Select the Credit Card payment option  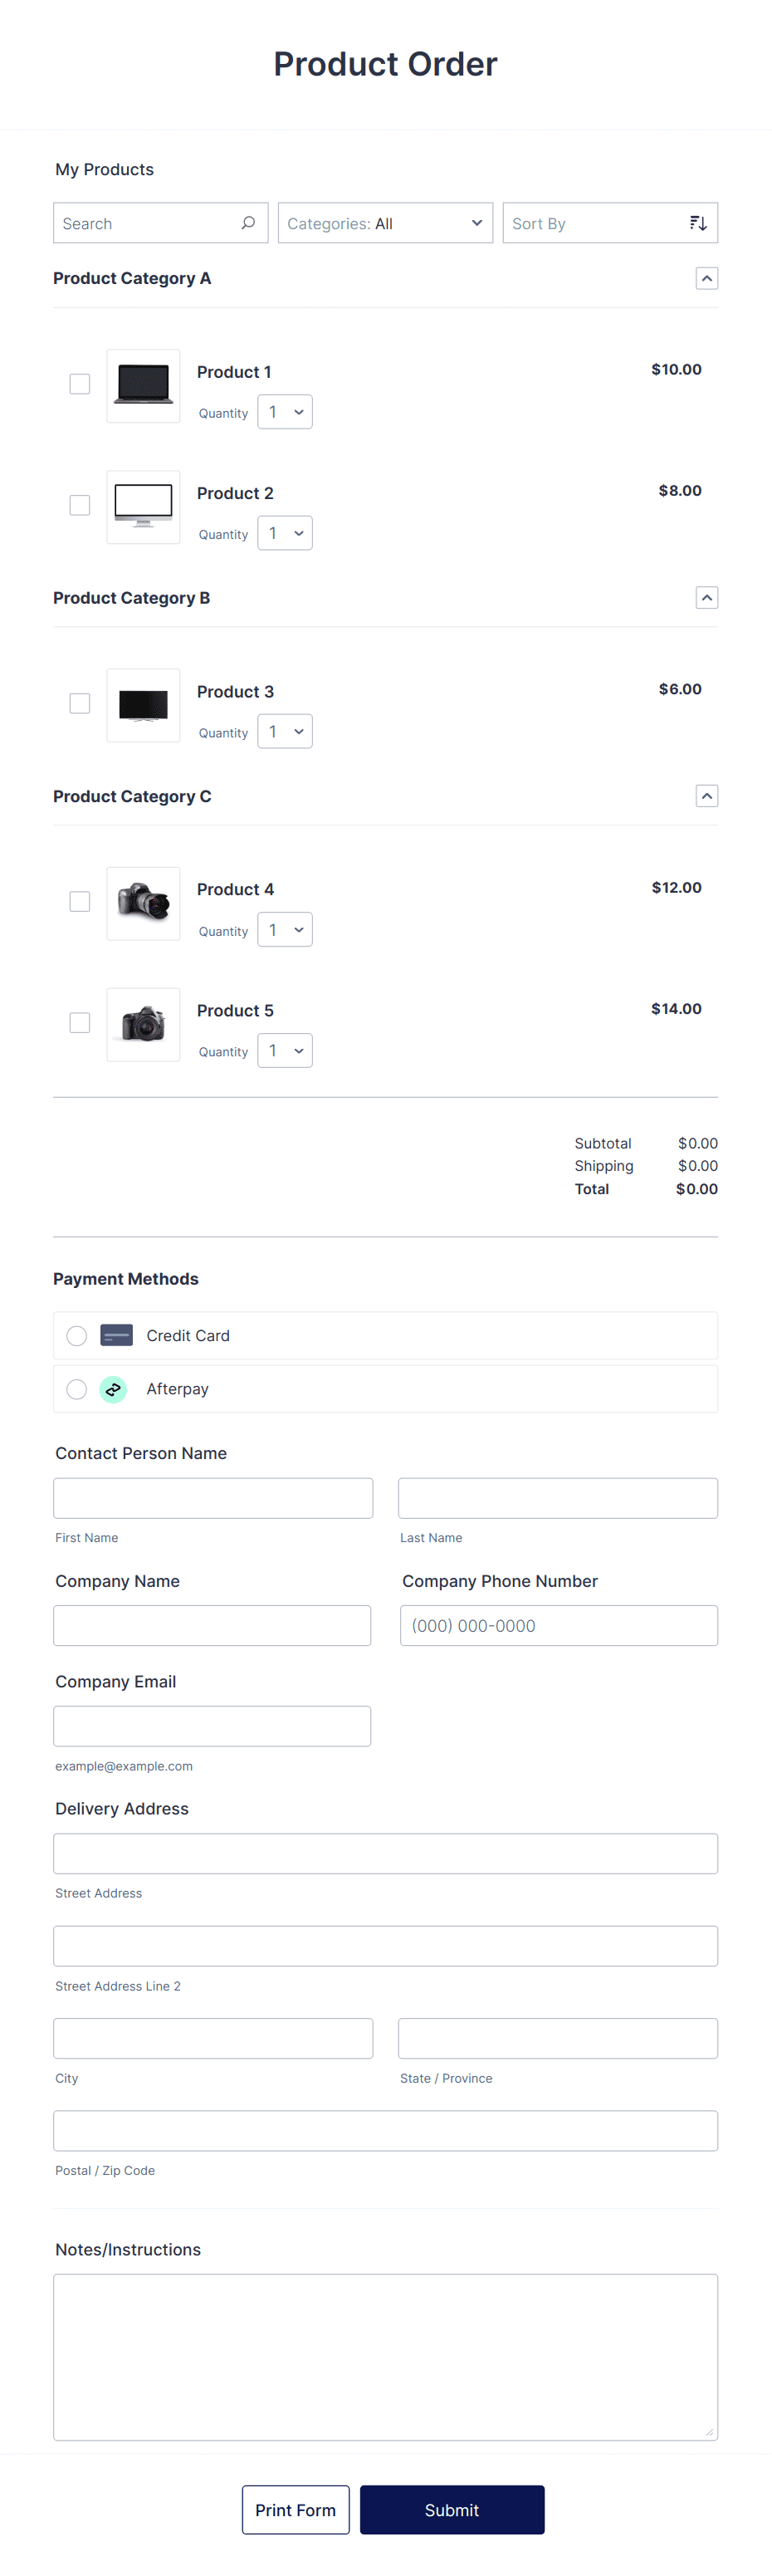76,1335
